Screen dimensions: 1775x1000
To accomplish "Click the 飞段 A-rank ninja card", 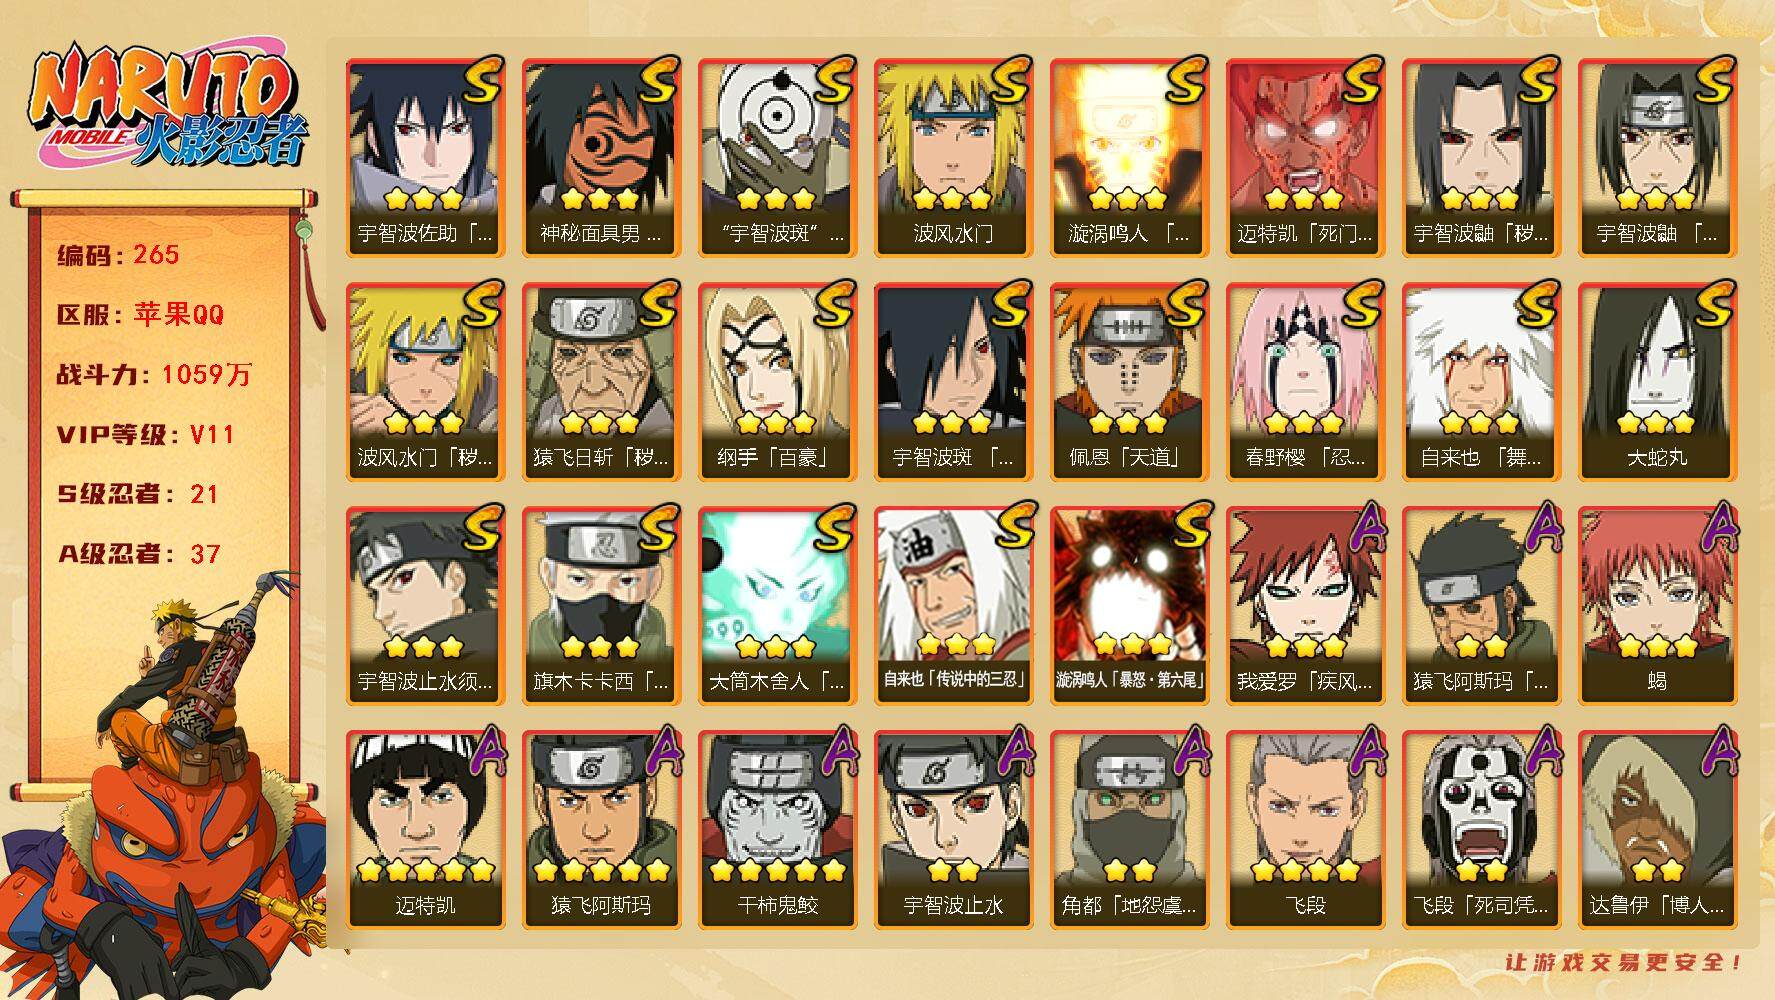I will 1305,830.
